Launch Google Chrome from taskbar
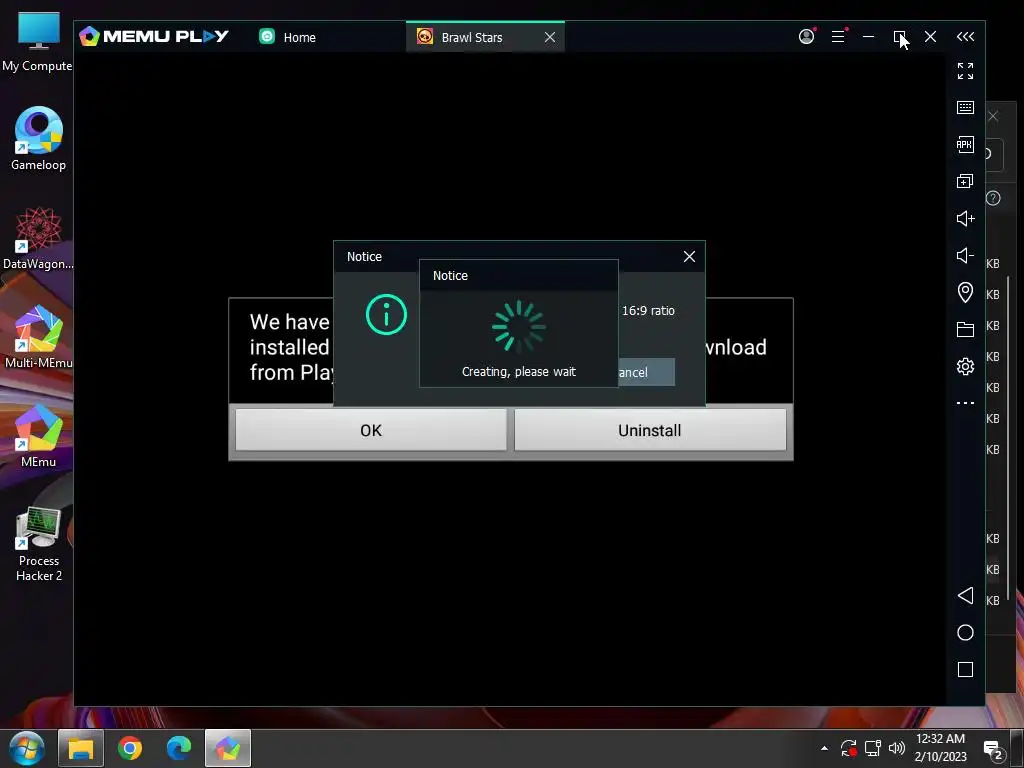1024x768 pixels. click(130, 748)
